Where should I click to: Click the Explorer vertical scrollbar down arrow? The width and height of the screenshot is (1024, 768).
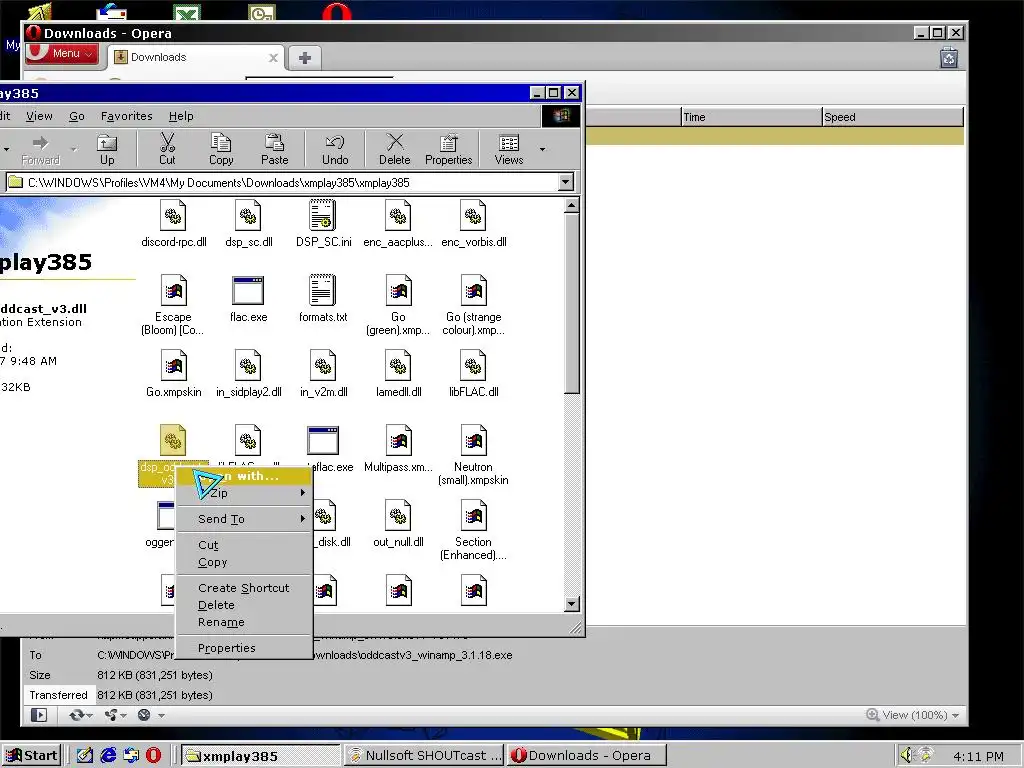571,604
